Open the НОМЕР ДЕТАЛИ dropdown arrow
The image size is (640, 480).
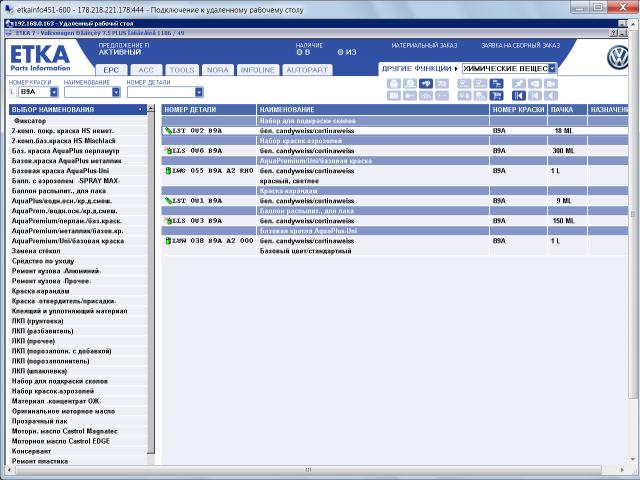[x=199, y=92]
